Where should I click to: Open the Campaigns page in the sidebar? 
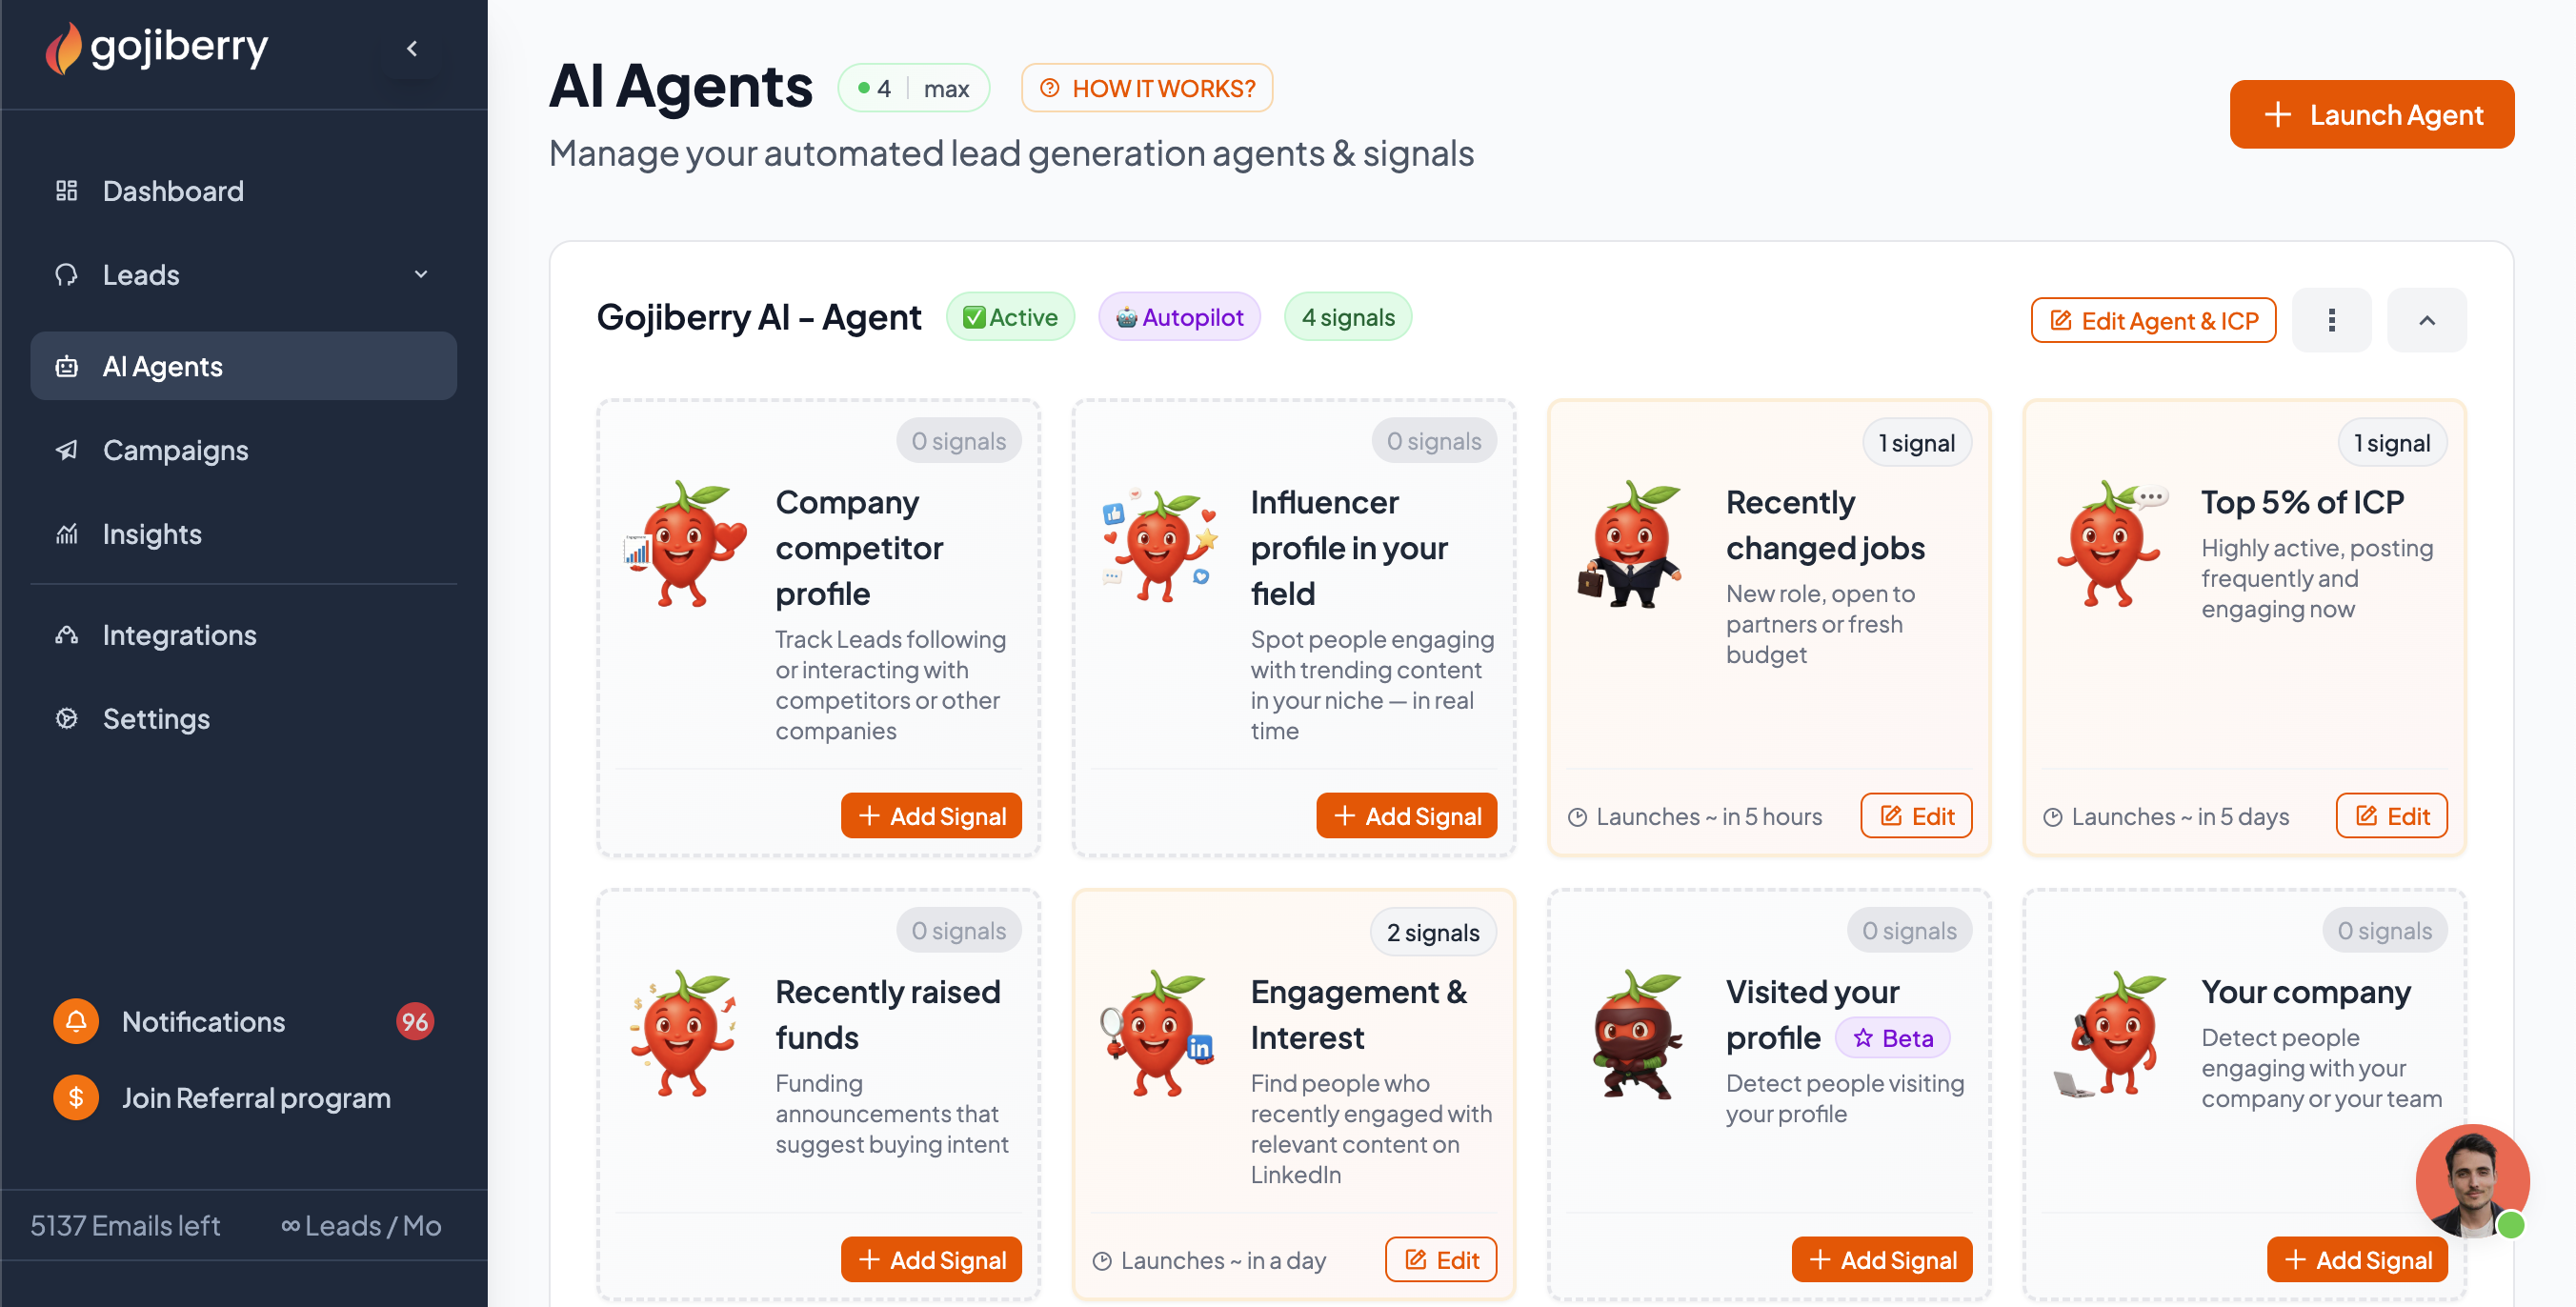[176, 450]
